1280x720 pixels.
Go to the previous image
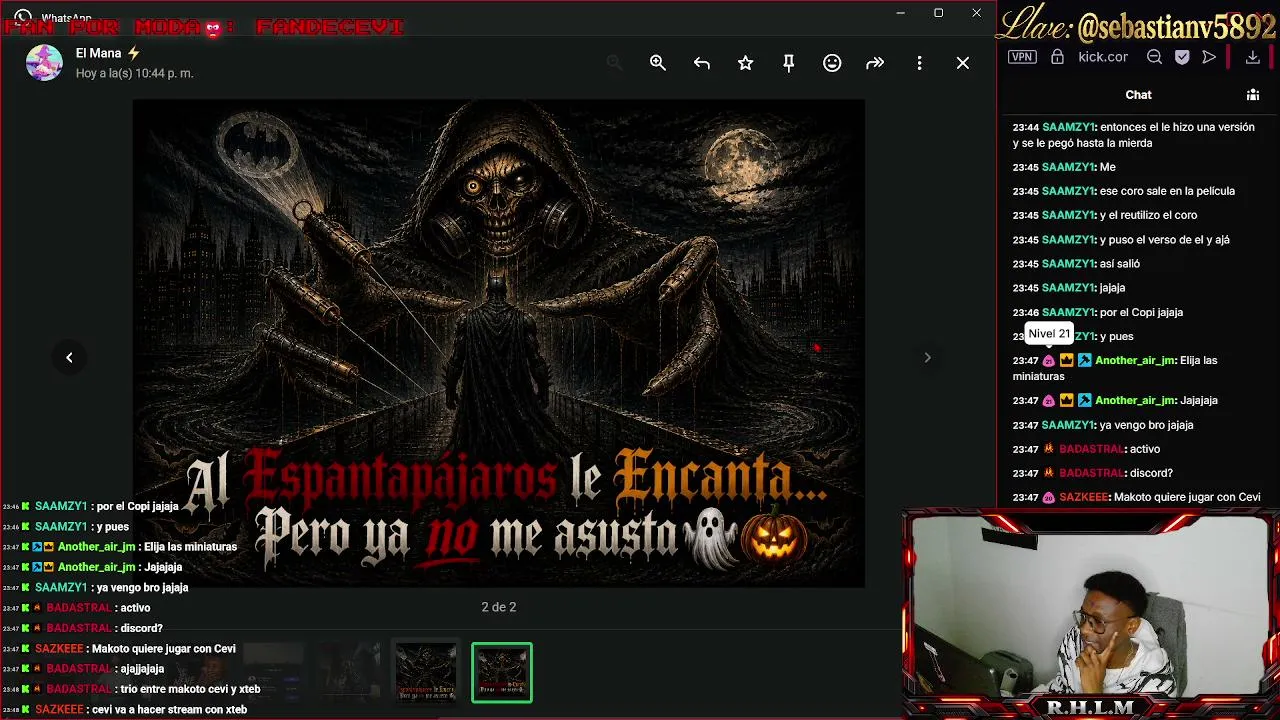69,357
